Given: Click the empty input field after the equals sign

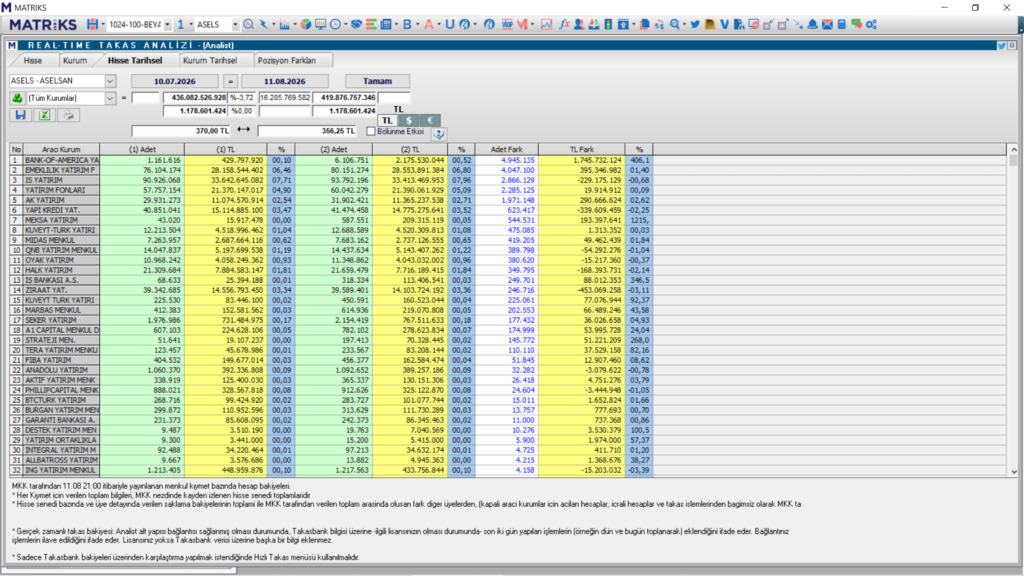Looking at the screenshot, I should (146, 98).
